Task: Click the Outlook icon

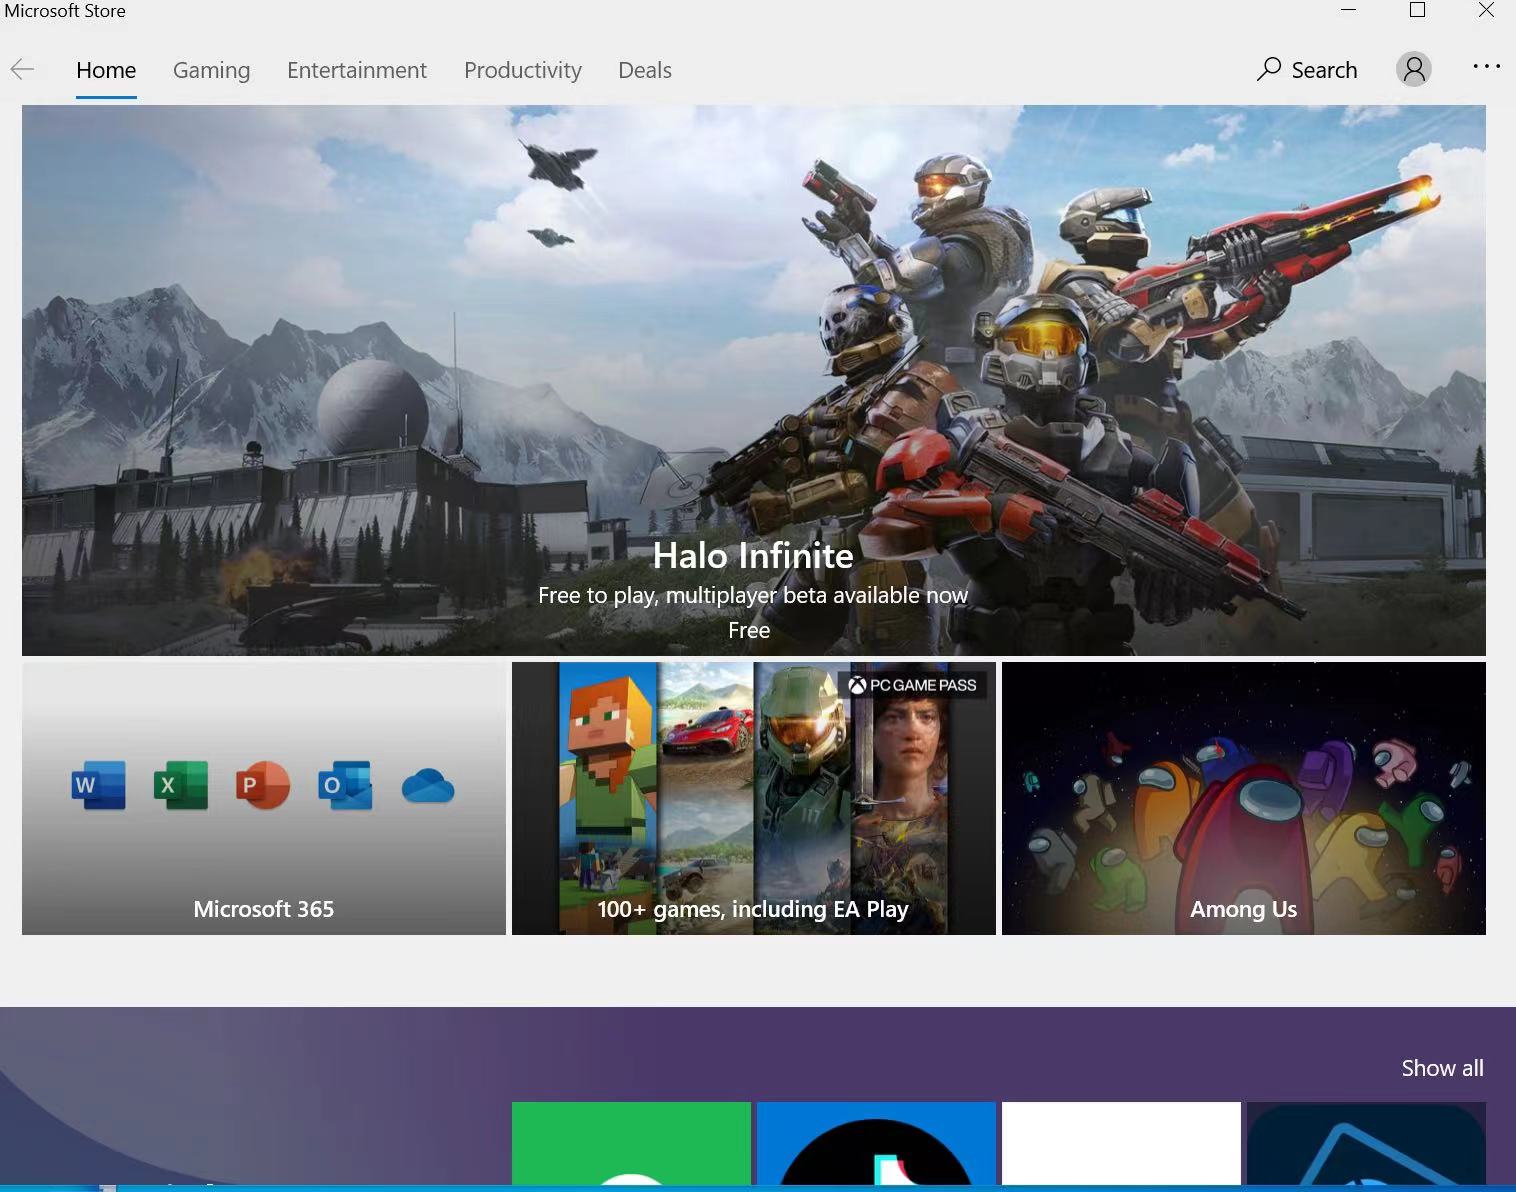Action: click(x=345, y=786)
